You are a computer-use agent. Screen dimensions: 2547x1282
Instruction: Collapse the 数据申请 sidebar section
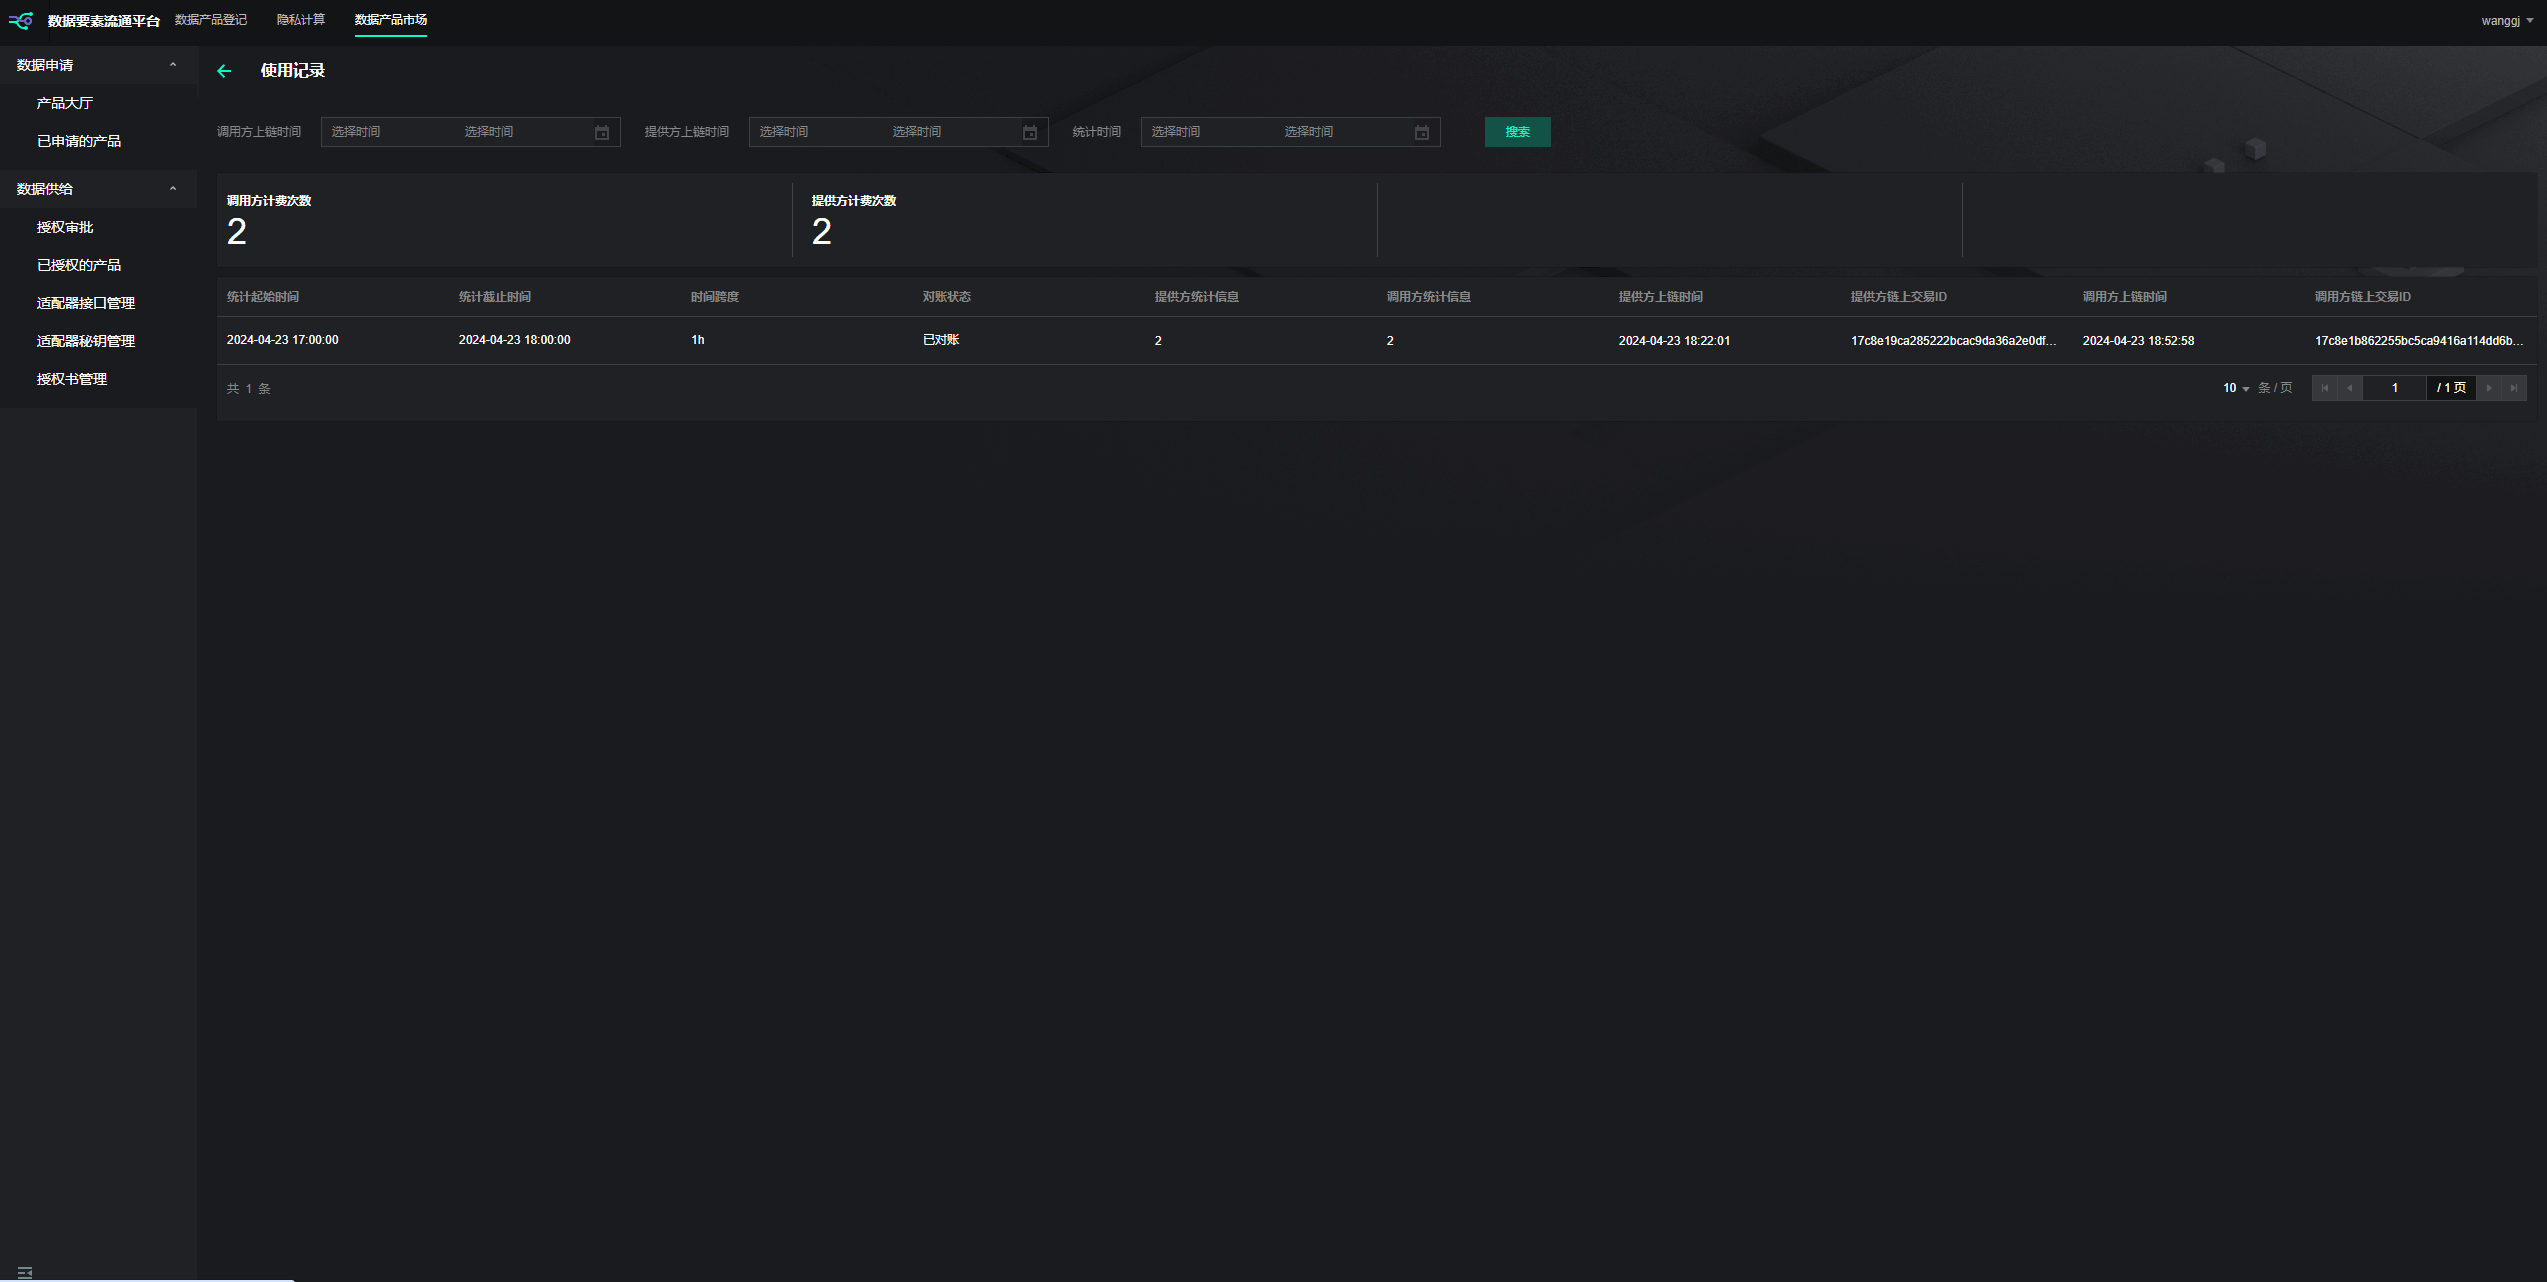[173, 65]
